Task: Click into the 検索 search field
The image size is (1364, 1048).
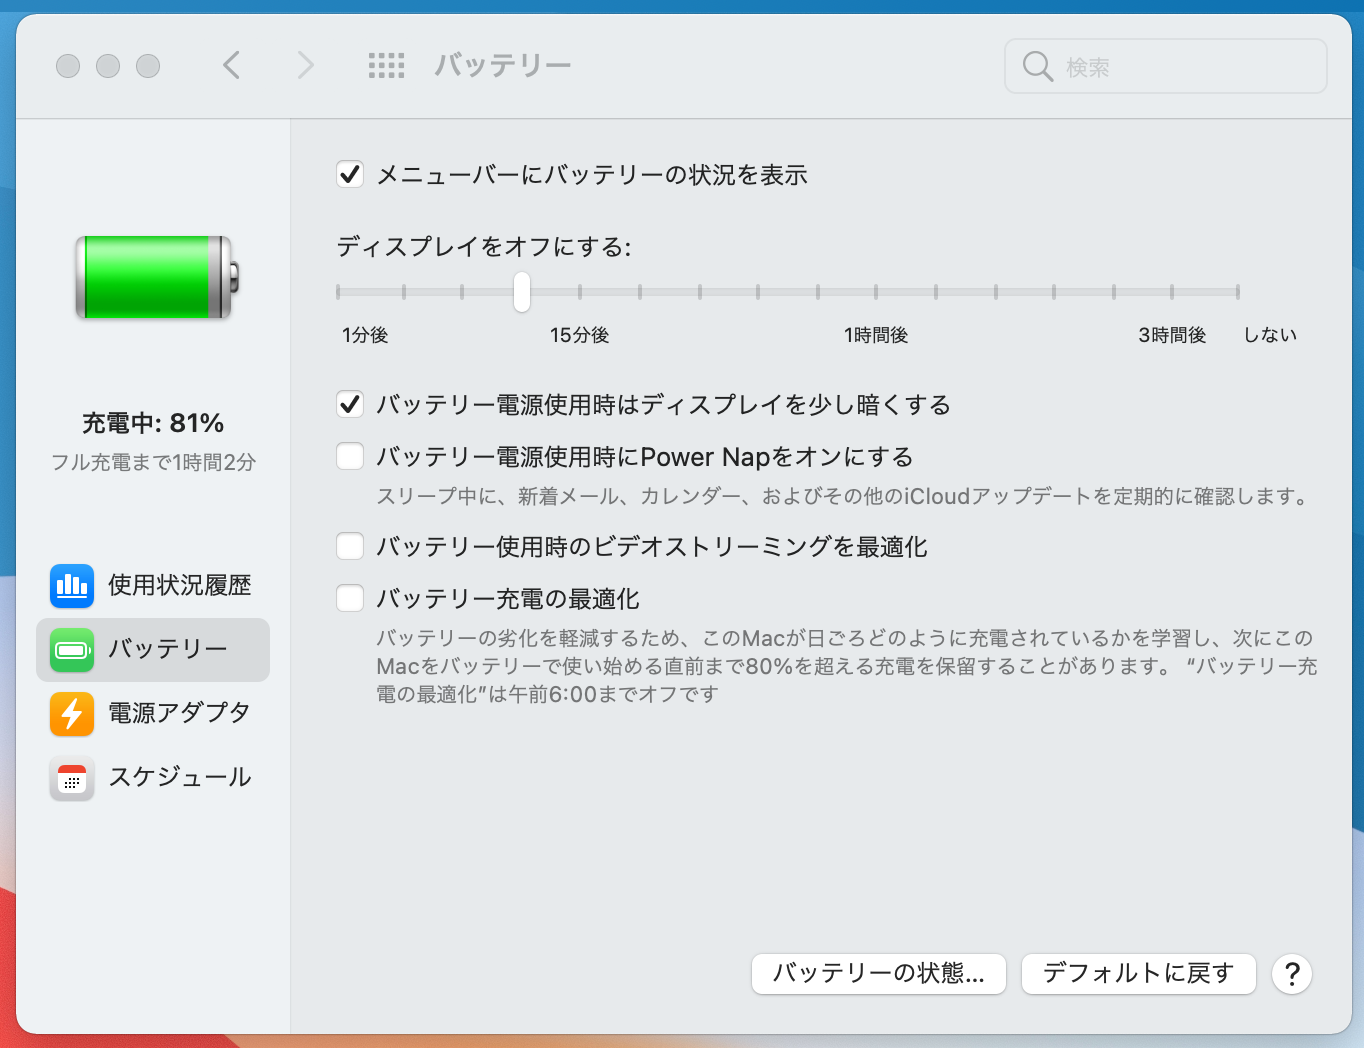Action: coord(1166,67)
